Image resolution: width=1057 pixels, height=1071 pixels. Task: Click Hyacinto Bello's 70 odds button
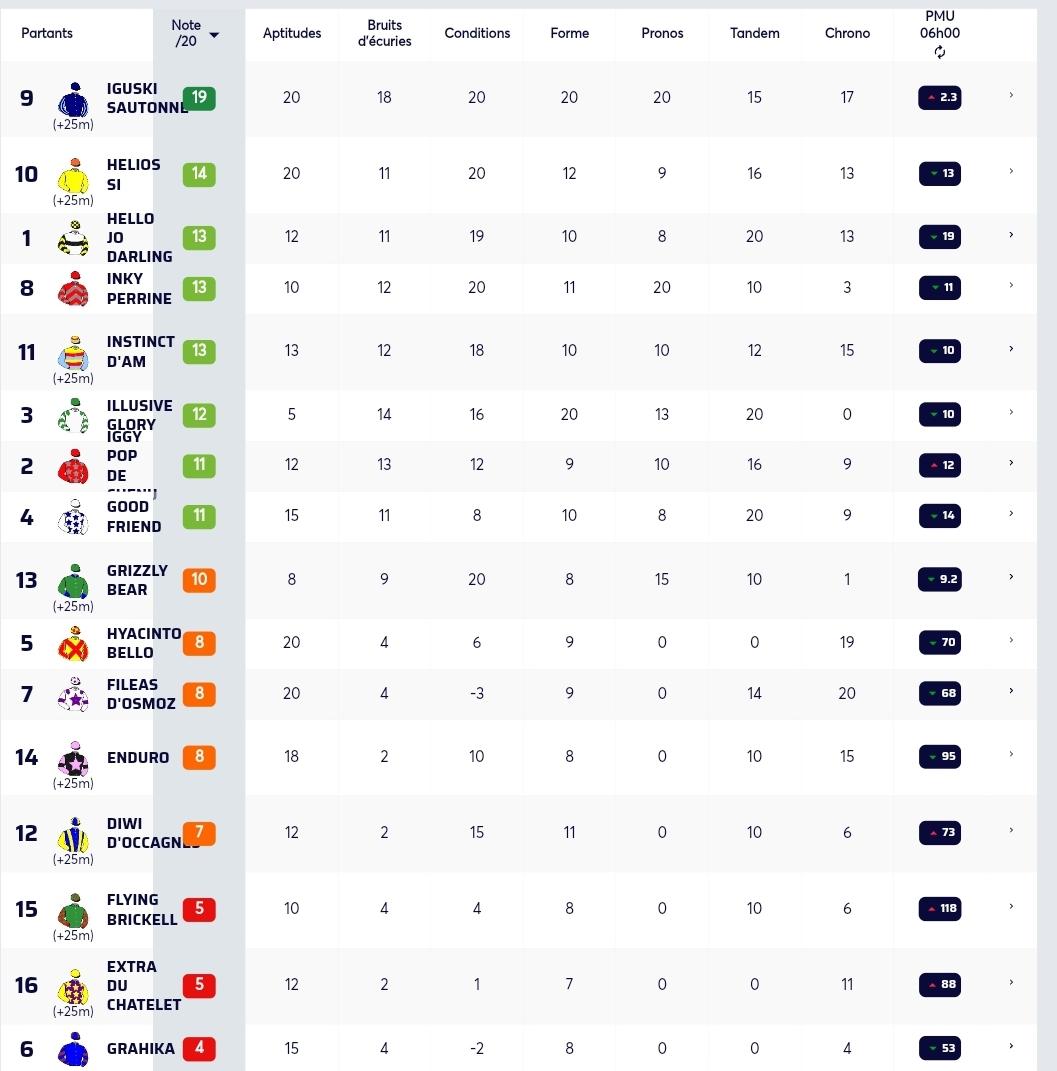[940, 642]
